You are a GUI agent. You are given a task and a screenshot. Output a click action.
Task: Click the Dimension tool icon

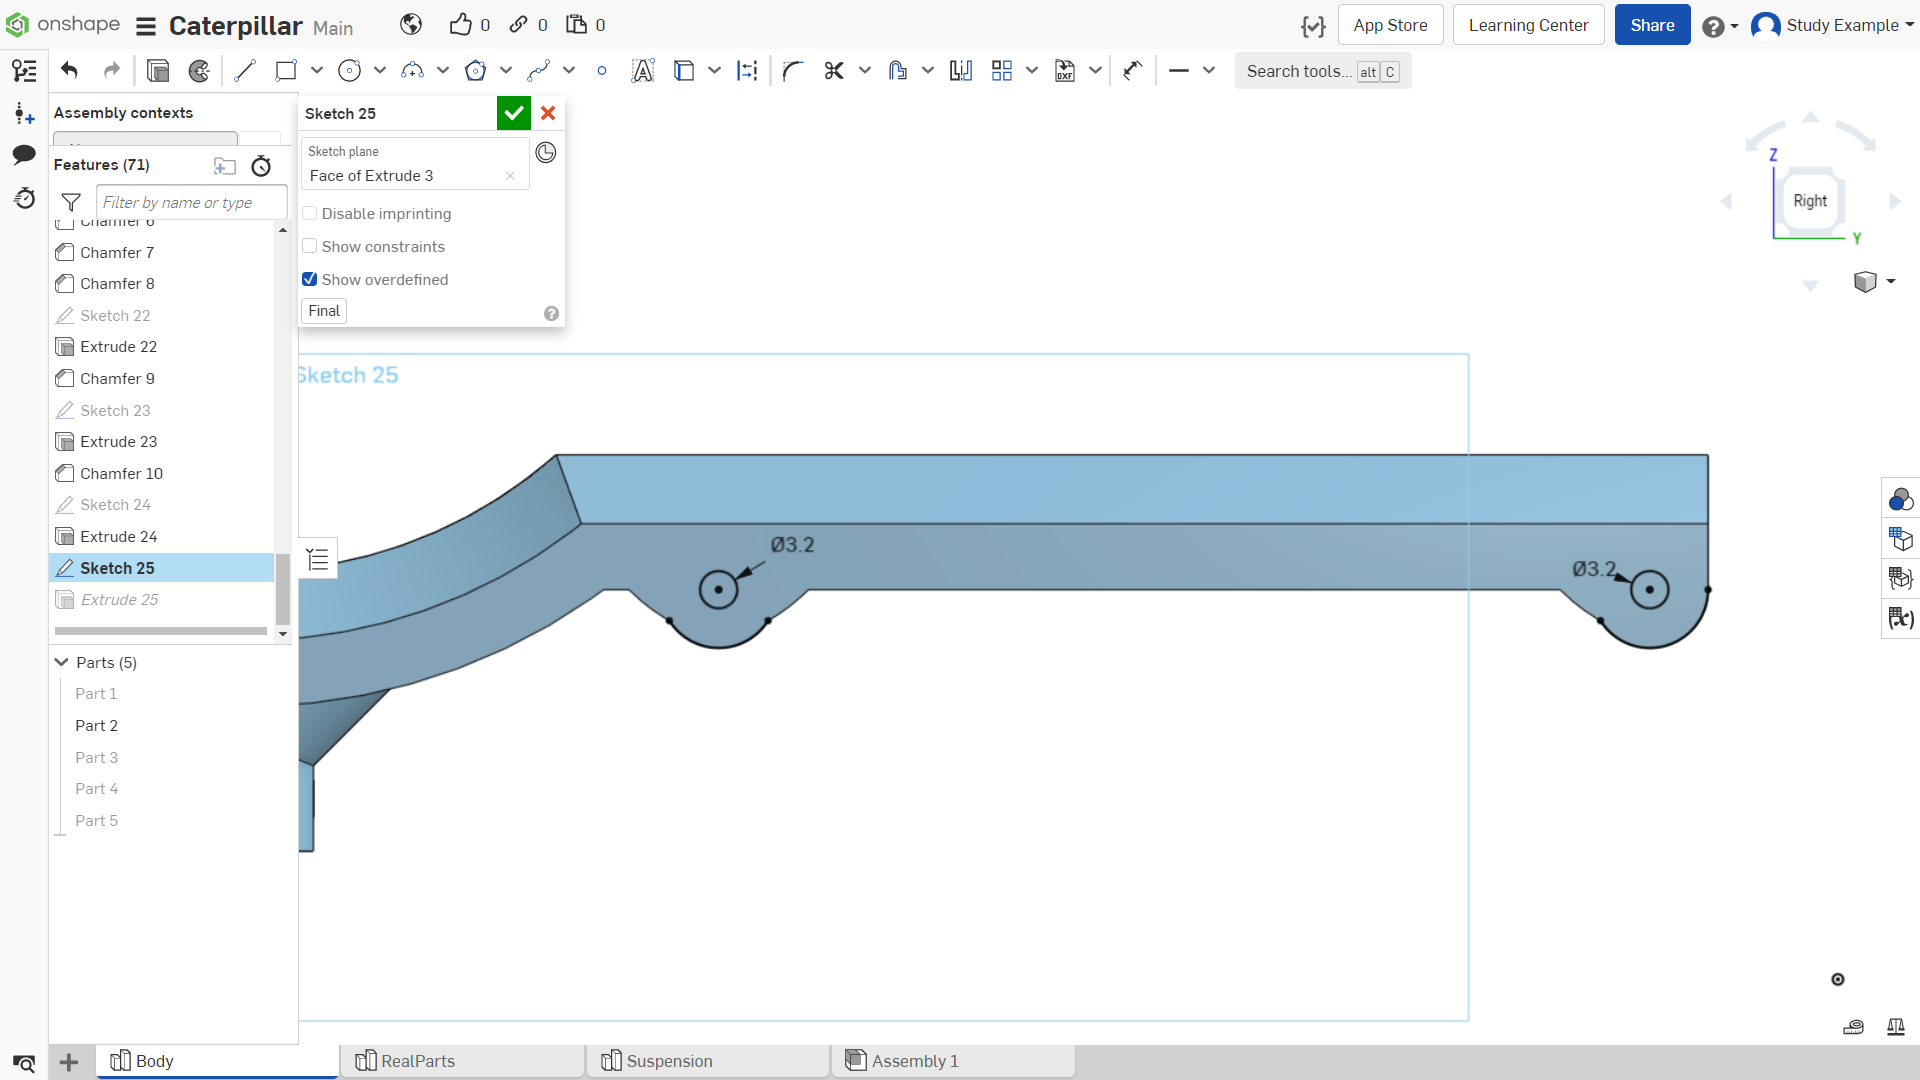pyautogui.click(x=747, y=71)
